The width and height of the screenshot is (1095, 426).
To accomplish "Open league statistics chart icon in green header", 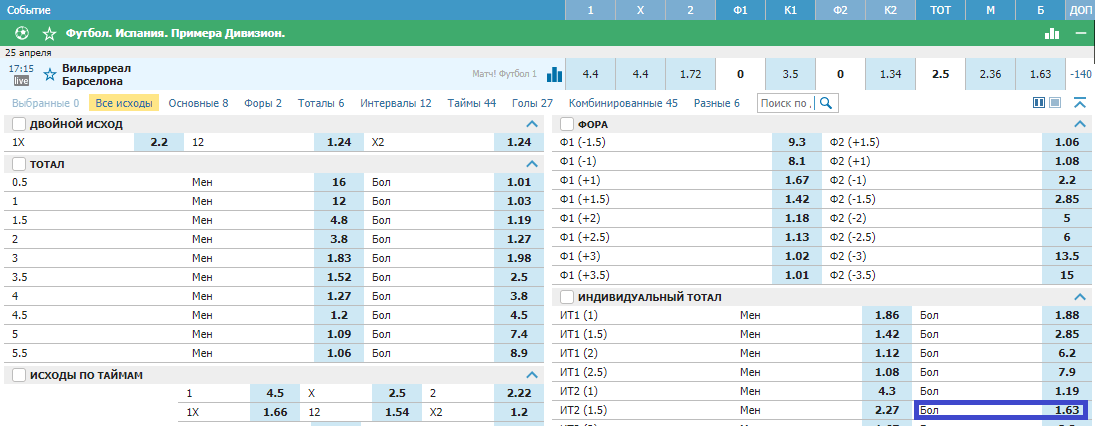I will point(1052,33).
